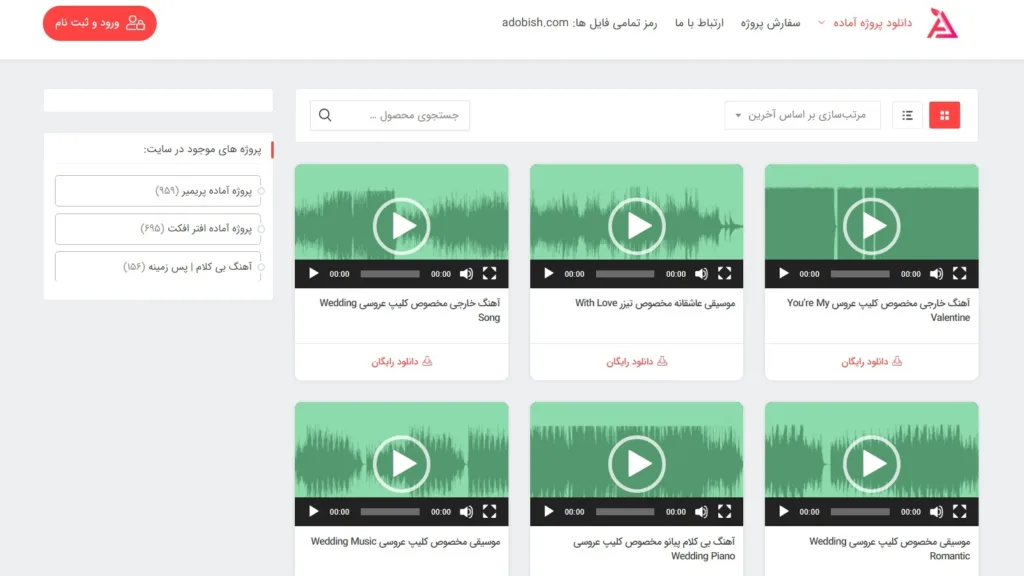This screenshot has width=1024, height=576.
Task: Play the Wedding Song audio from control bar
Action: pos(313,274)
